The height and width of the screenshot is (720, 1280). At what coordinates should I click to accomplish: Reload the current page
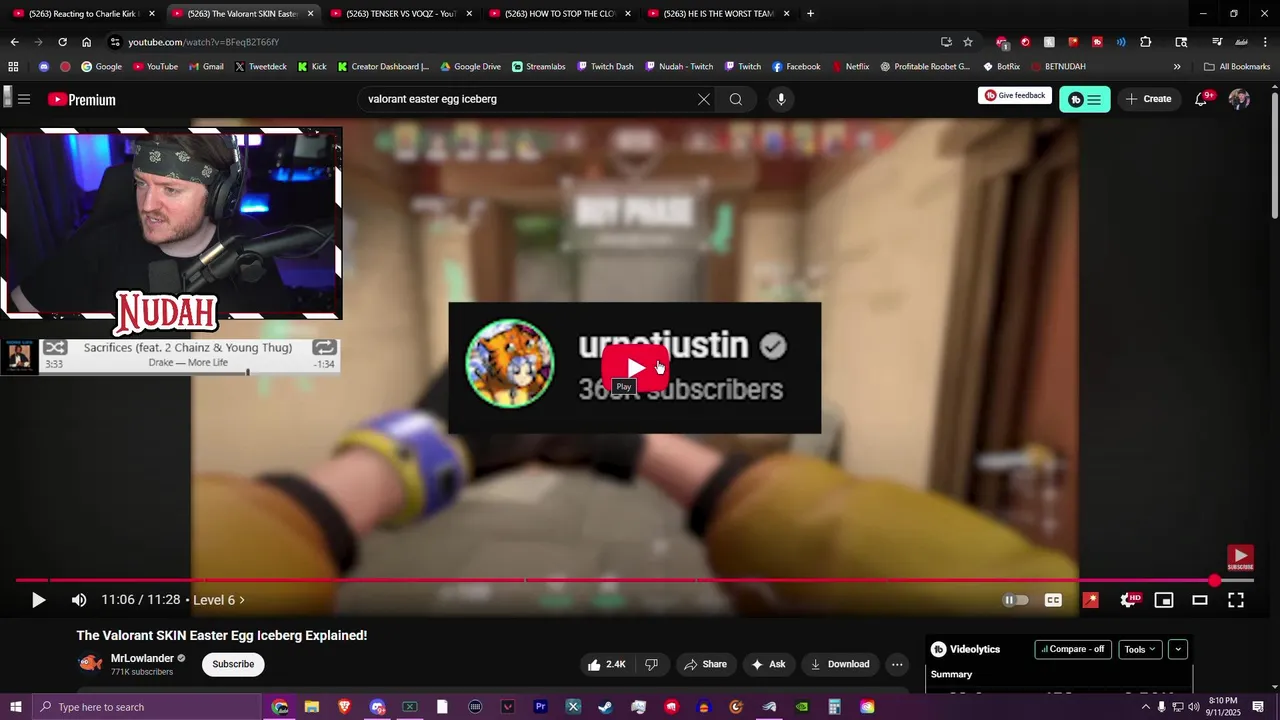pos(62,42)
